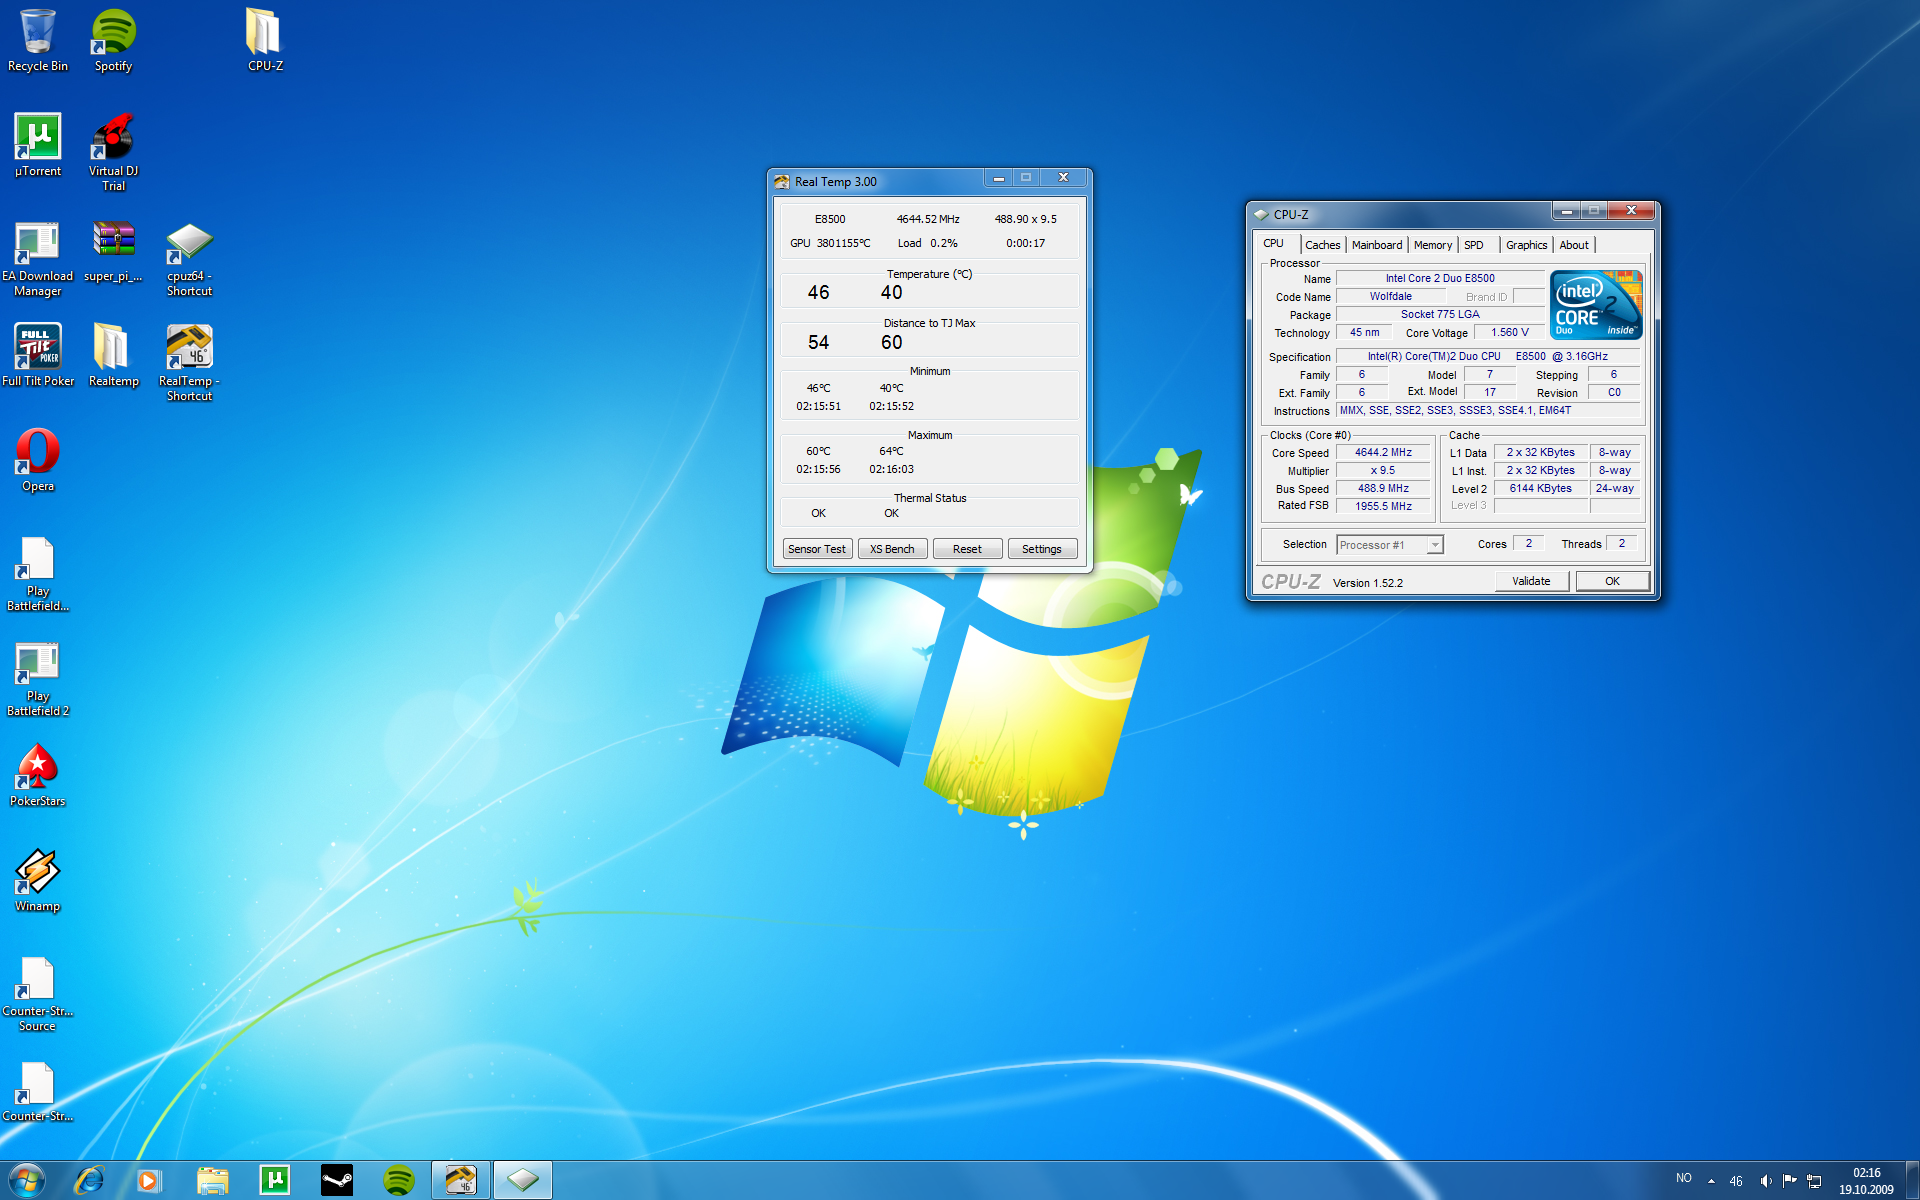Open the CPU-Z folder on the desktop
This screenshot has height=1200, width=1920.
[265, 40]
